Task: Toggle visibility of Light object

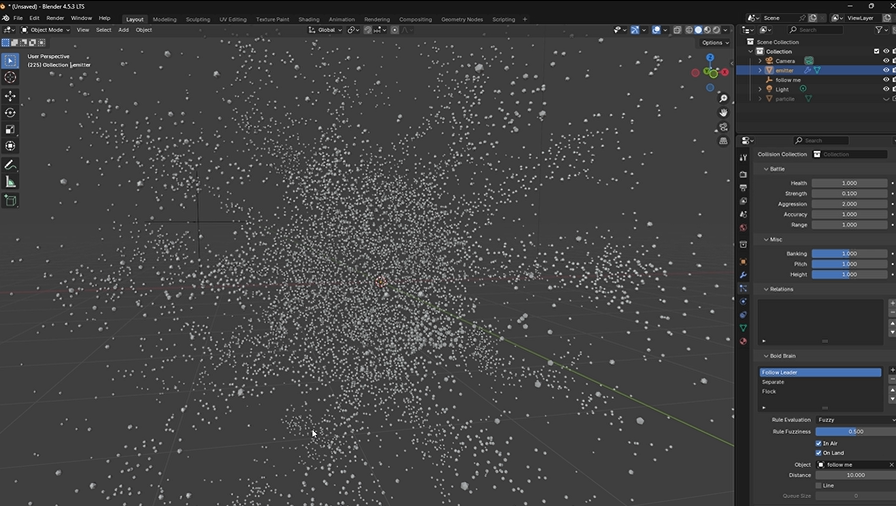Action: (886, 89)
